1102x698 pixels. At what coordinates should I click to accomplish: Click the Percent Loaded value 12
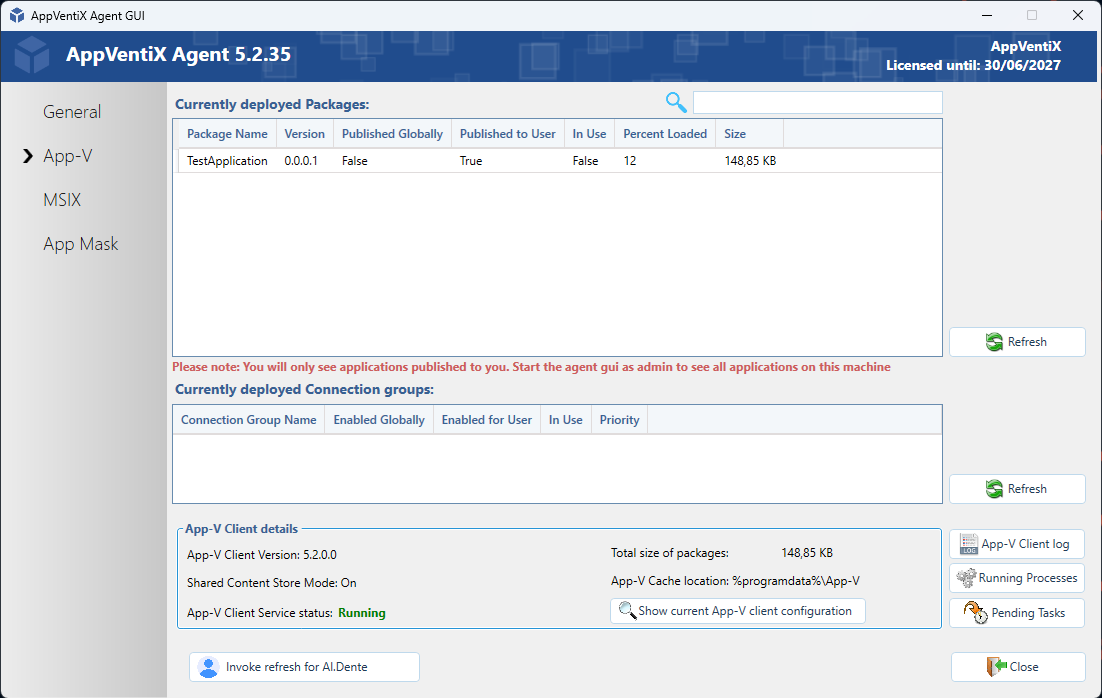pyautogui.click(x=630, y=161)
